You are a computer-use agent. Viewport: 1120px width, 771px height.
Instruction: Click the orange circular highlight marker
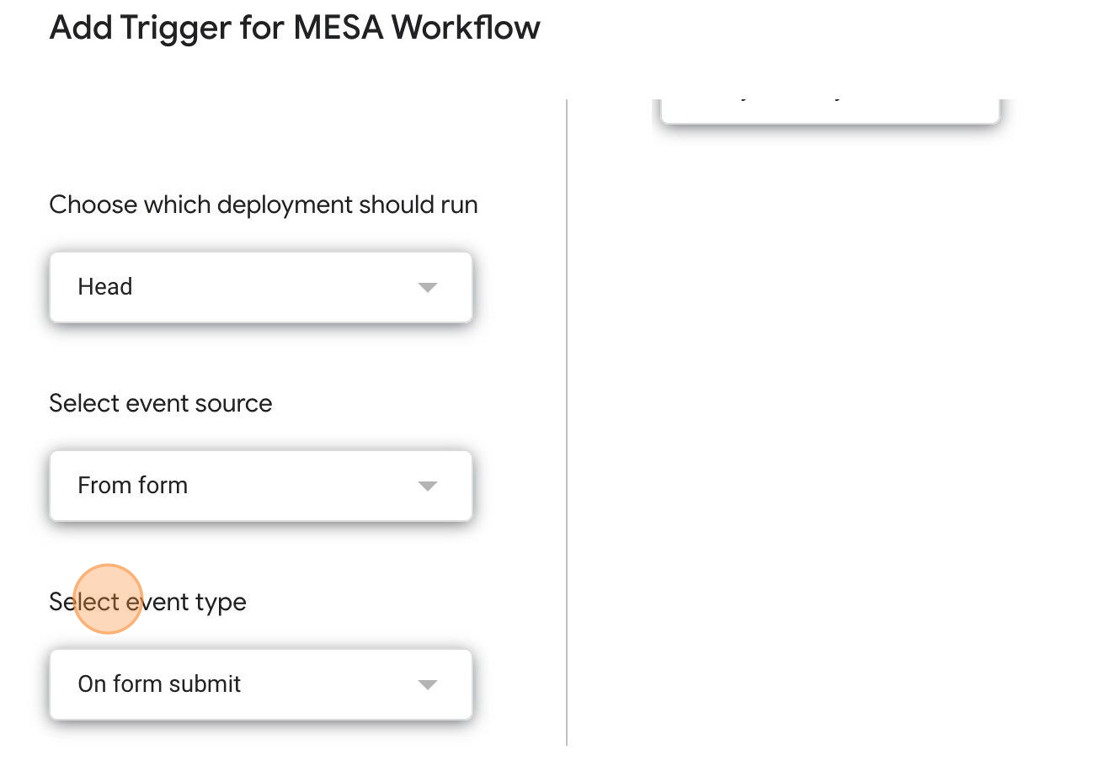tap(108, 599)
